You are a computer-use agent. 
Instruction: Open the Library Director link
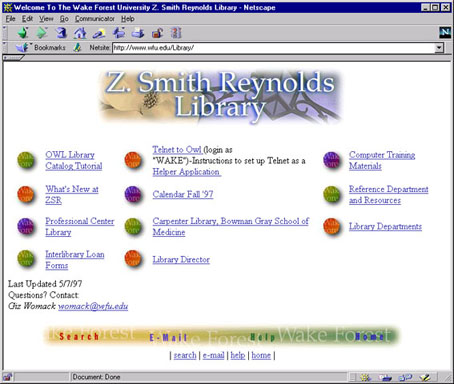pyautogui.click(x=181, y=260)
